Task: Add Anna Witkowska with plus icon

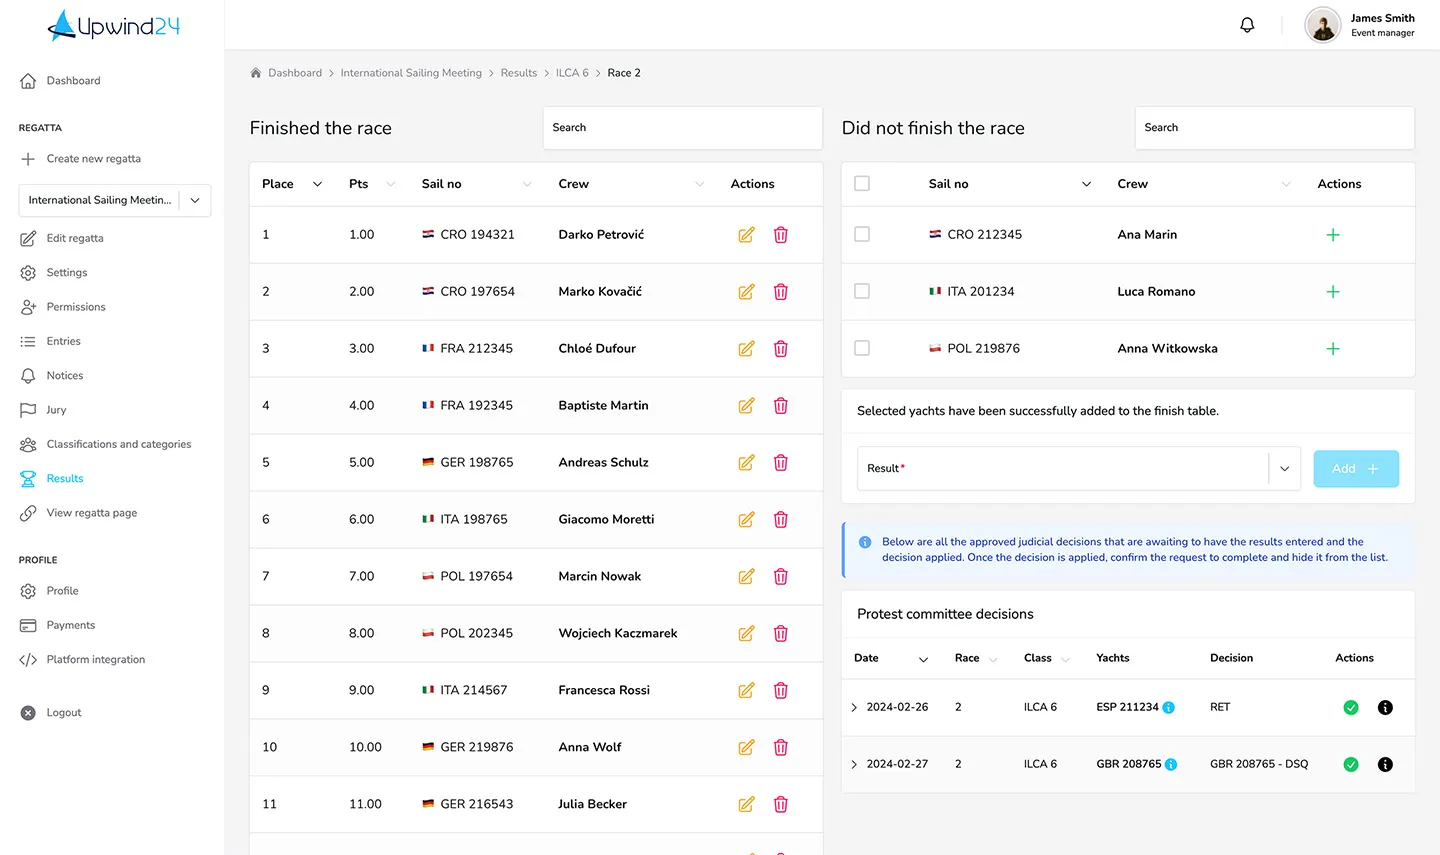Action: (1332, 349)
